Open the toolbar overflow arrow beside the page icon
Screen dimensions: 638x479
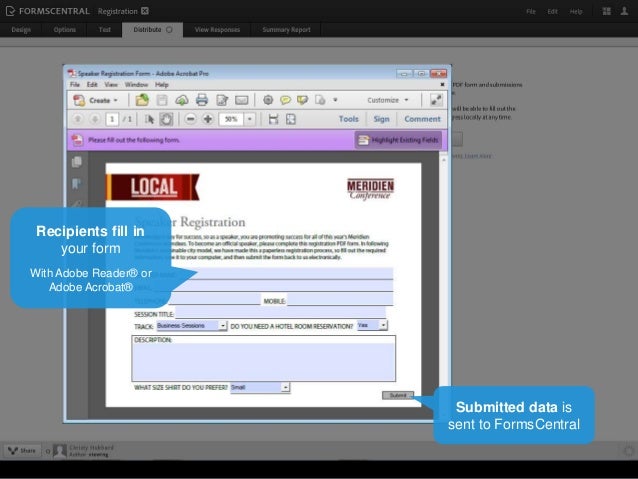click(x=335, y=100)
